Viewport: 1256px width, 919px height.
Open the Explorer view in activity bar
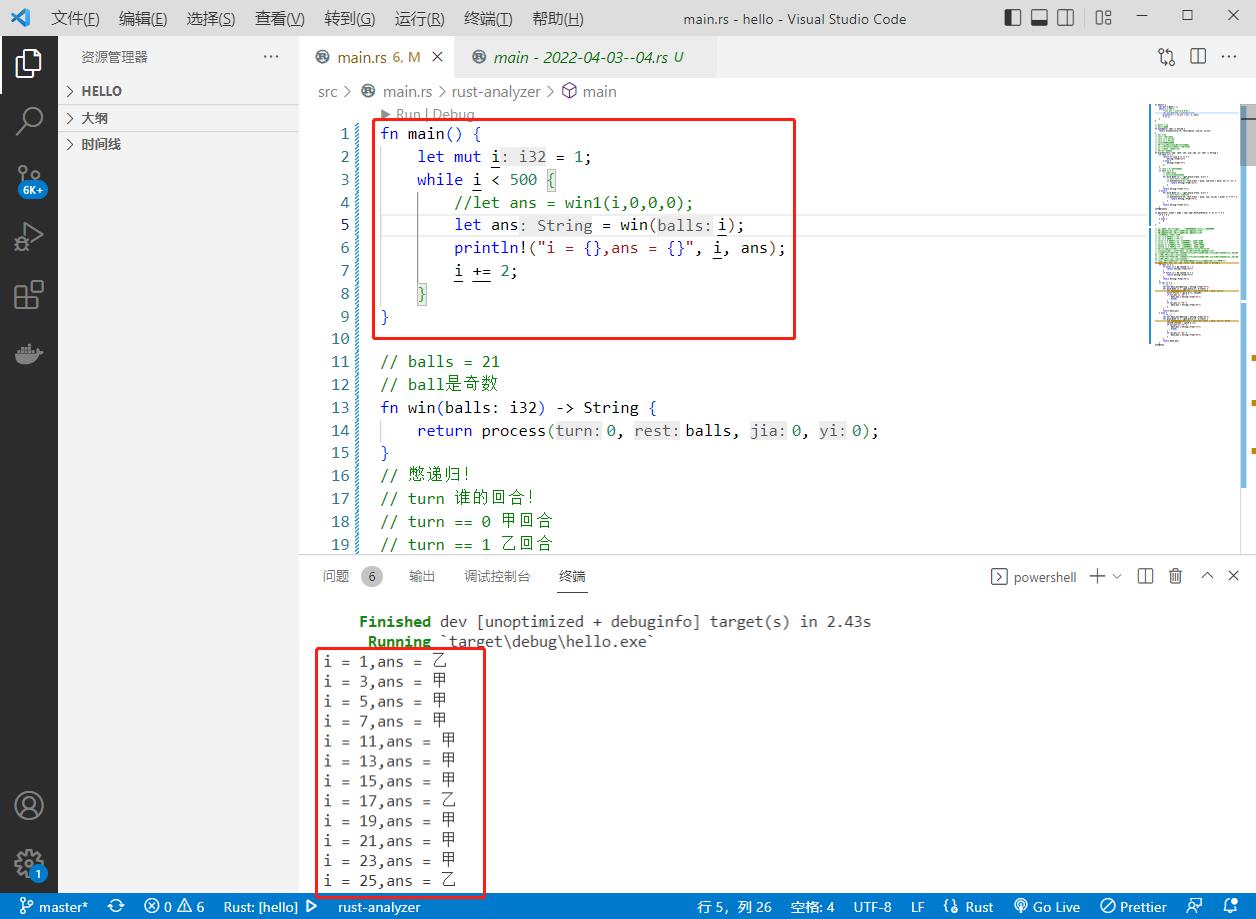coord(29,63)
